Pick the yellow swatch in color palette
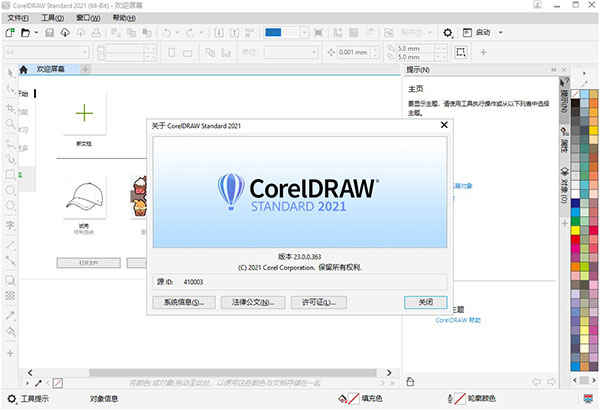 coord(575,230)
